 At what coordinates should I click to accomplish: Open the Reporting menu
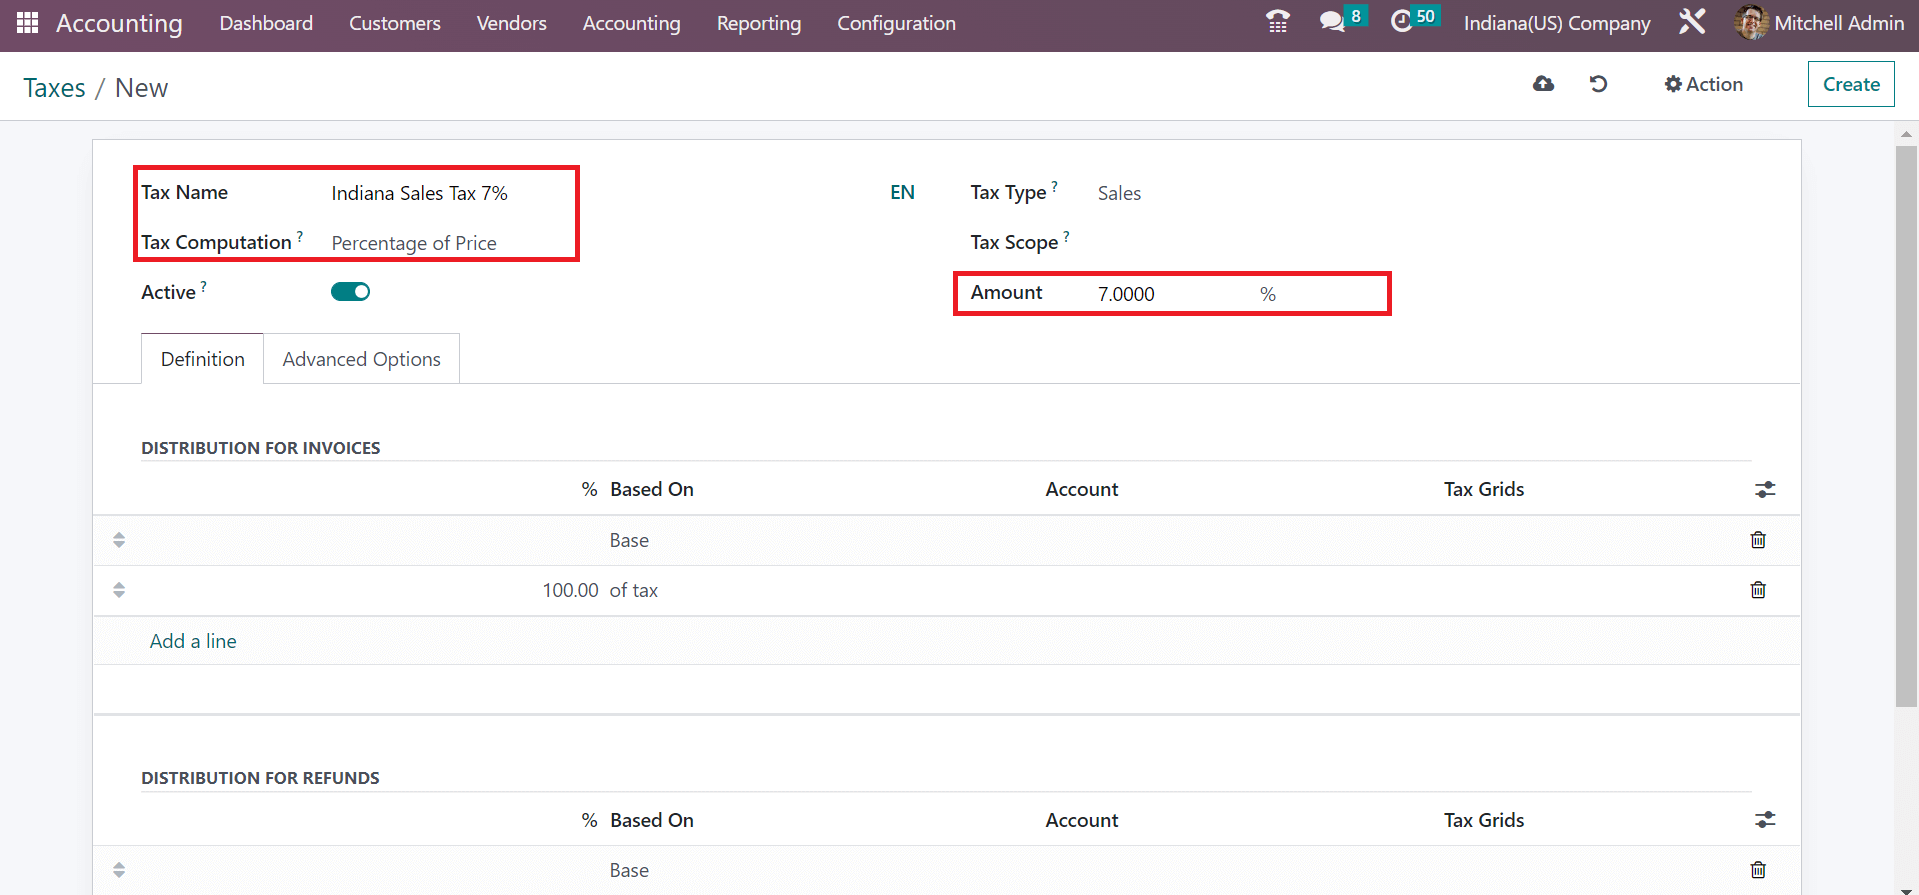click(x=759, y=23)
